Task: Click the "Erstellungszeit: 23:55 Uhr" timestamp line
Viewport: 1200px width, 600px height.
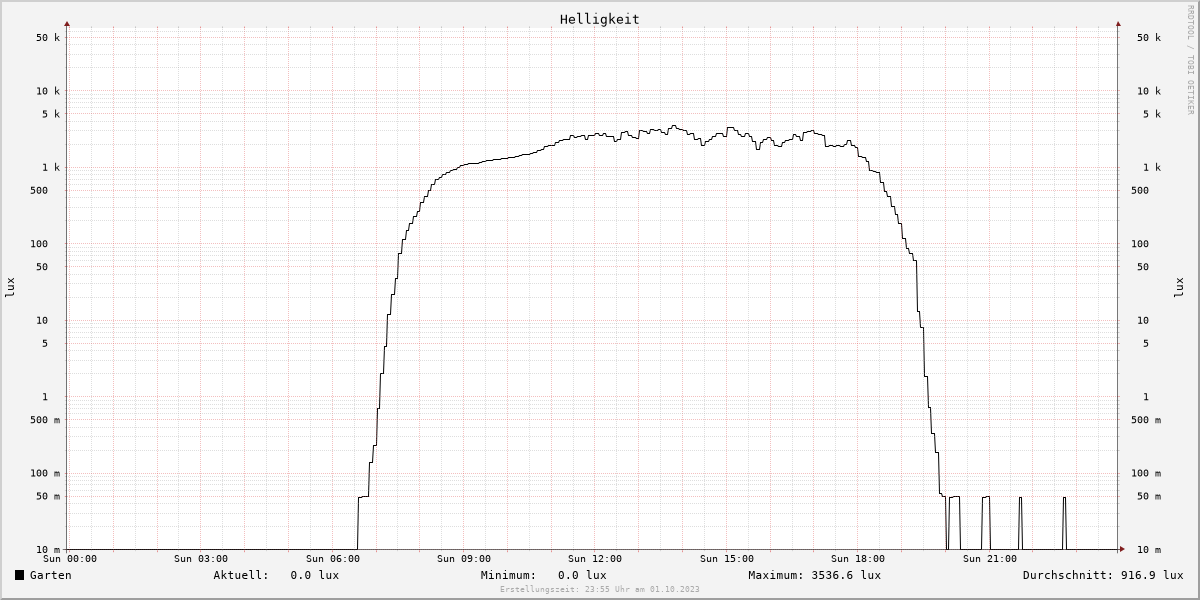Action: pos(600,590)
